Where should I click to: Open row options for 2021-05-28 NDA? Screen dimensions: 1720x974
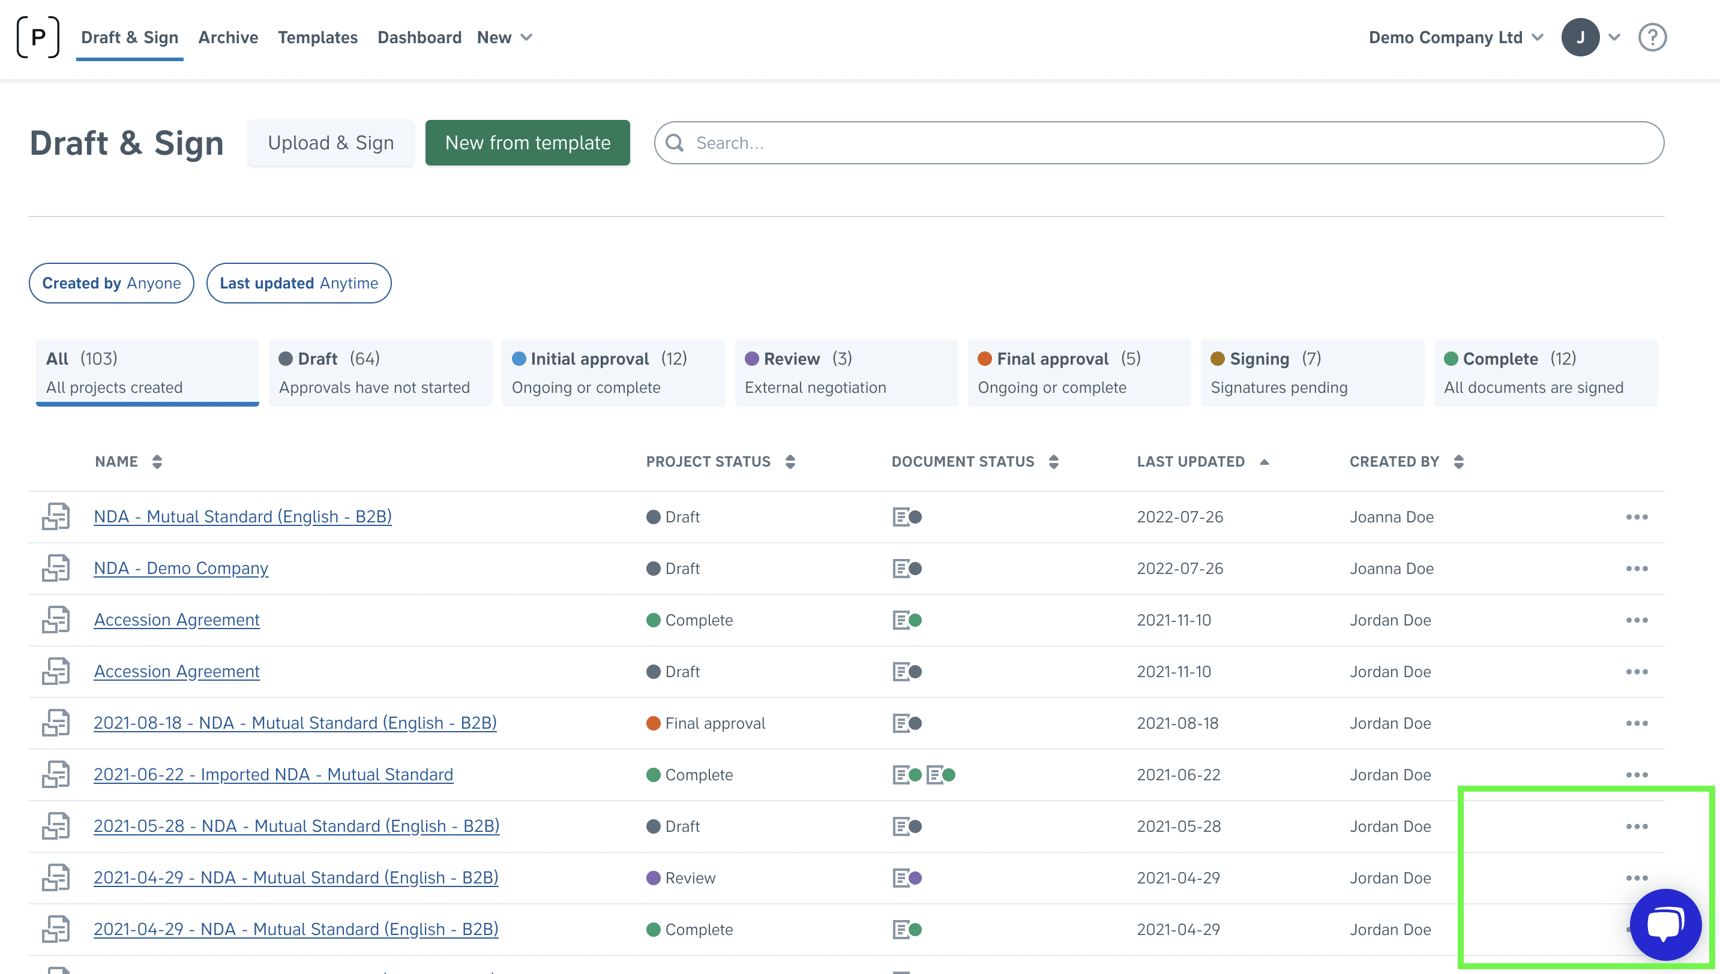[1636, 826]
